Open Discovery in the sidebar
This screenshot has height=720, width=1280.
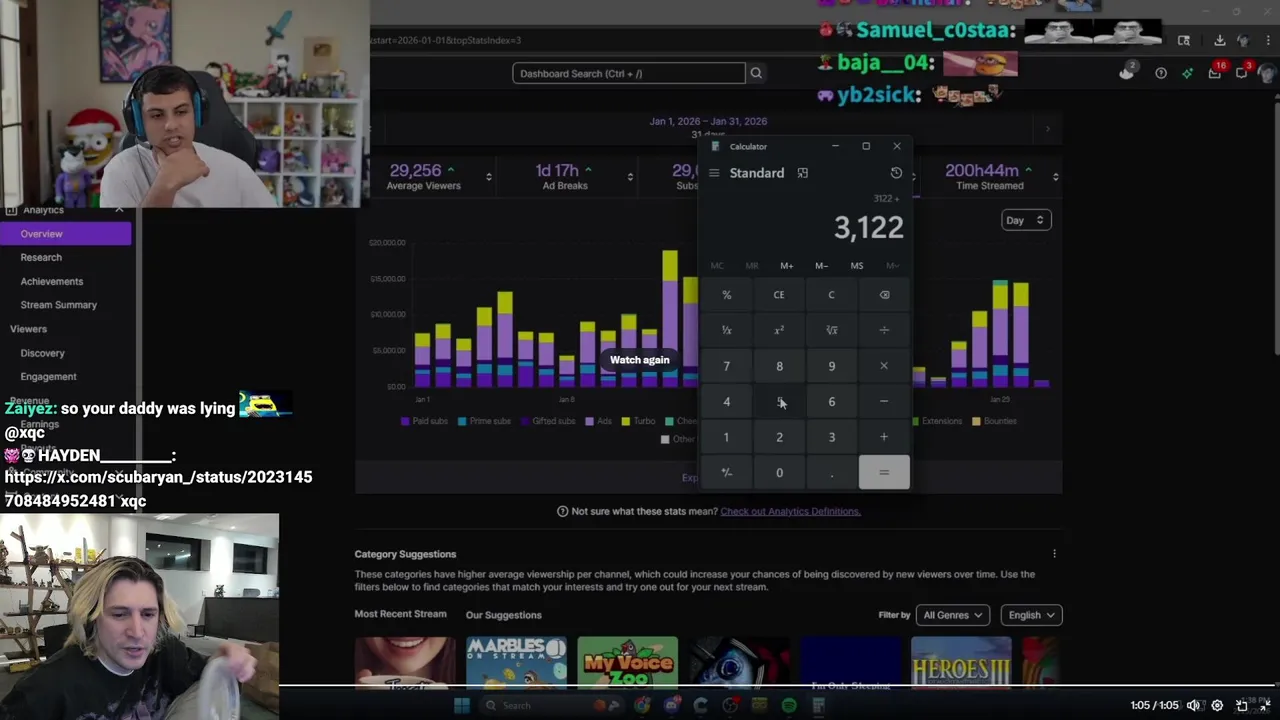tap(43, 353)
